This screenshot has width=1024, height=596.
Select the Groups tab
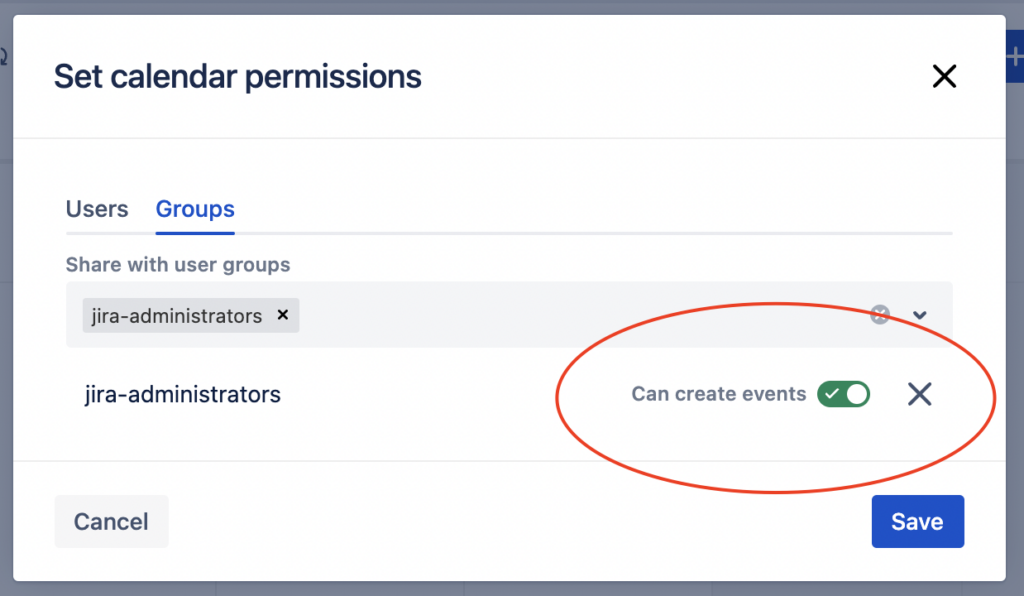click(195, 209)
